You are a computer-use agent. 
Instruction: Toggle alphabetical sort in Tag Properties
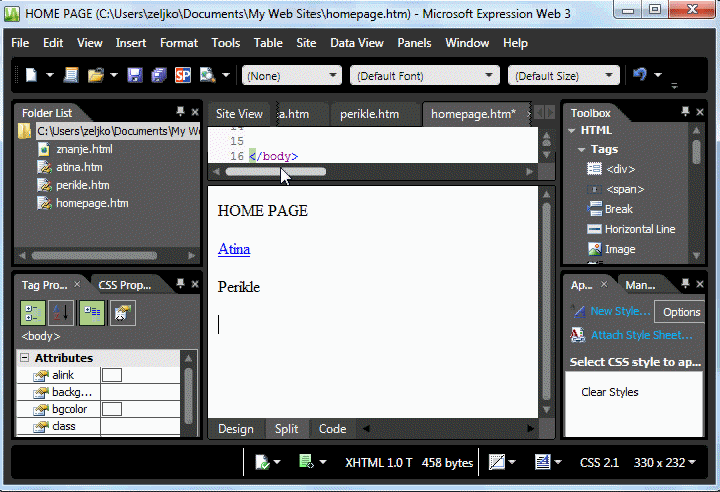(x=61, y=312)
